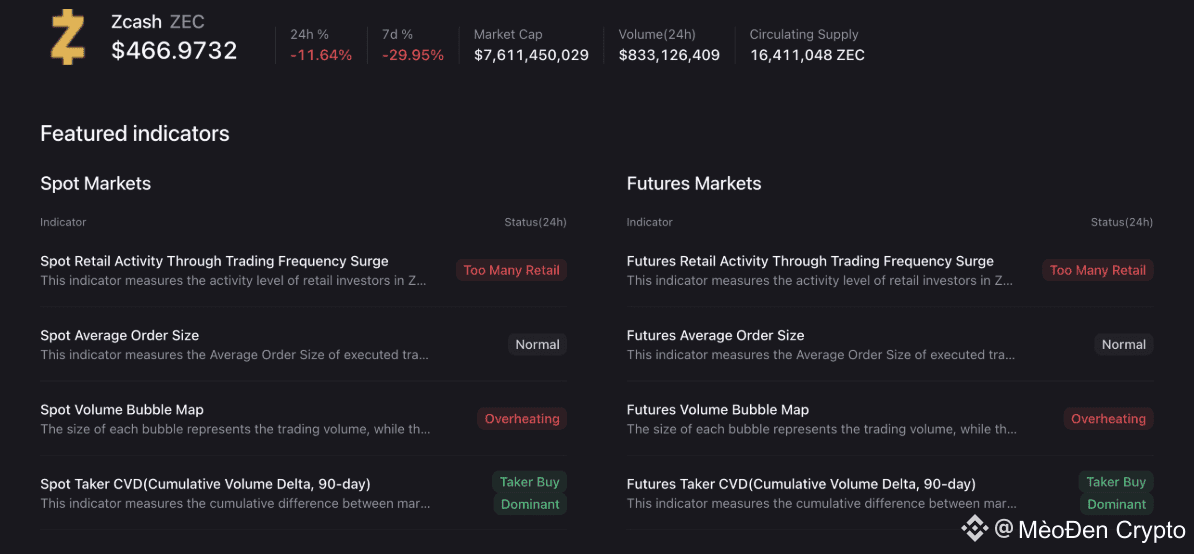Click the futures 'Normal' status badge
1194x554 pixels.
tap(1123, 345)
